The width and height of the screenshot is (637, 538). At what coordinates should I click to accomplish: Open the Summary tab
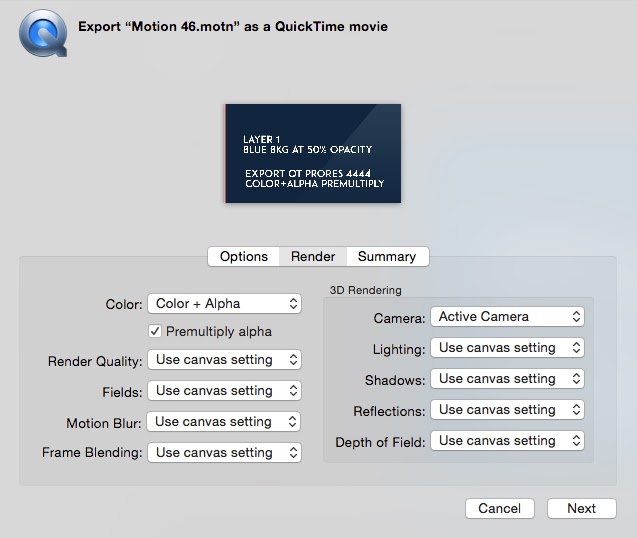tap(387, 256)
